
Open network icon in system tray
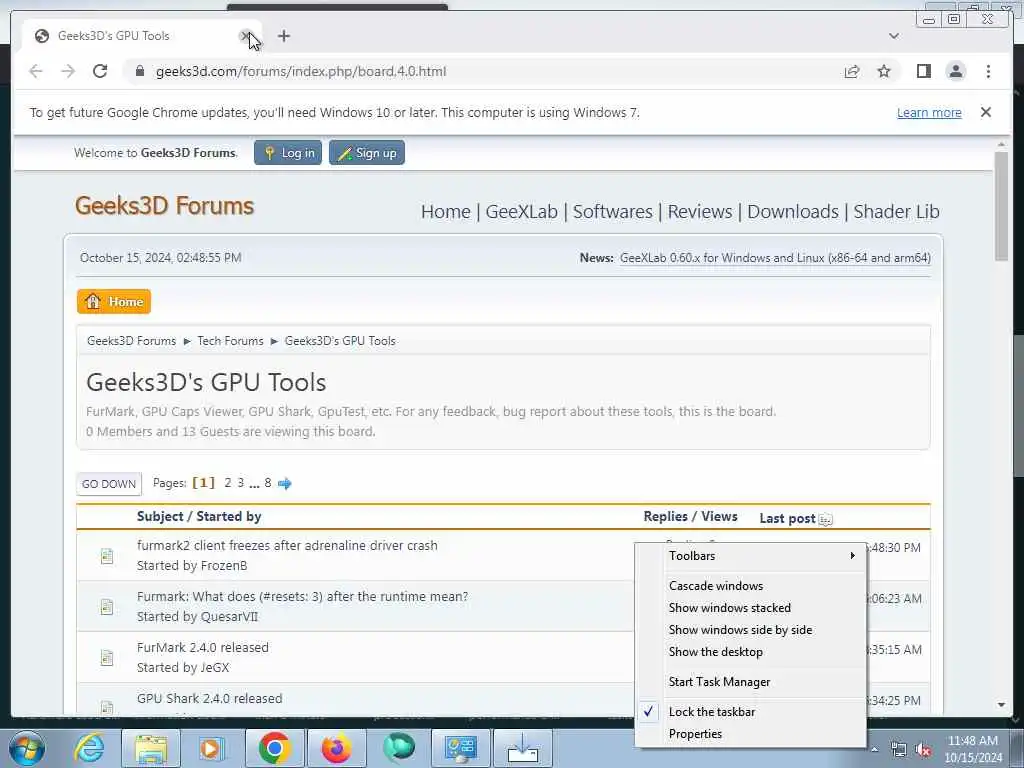click(x=899, y=750)
